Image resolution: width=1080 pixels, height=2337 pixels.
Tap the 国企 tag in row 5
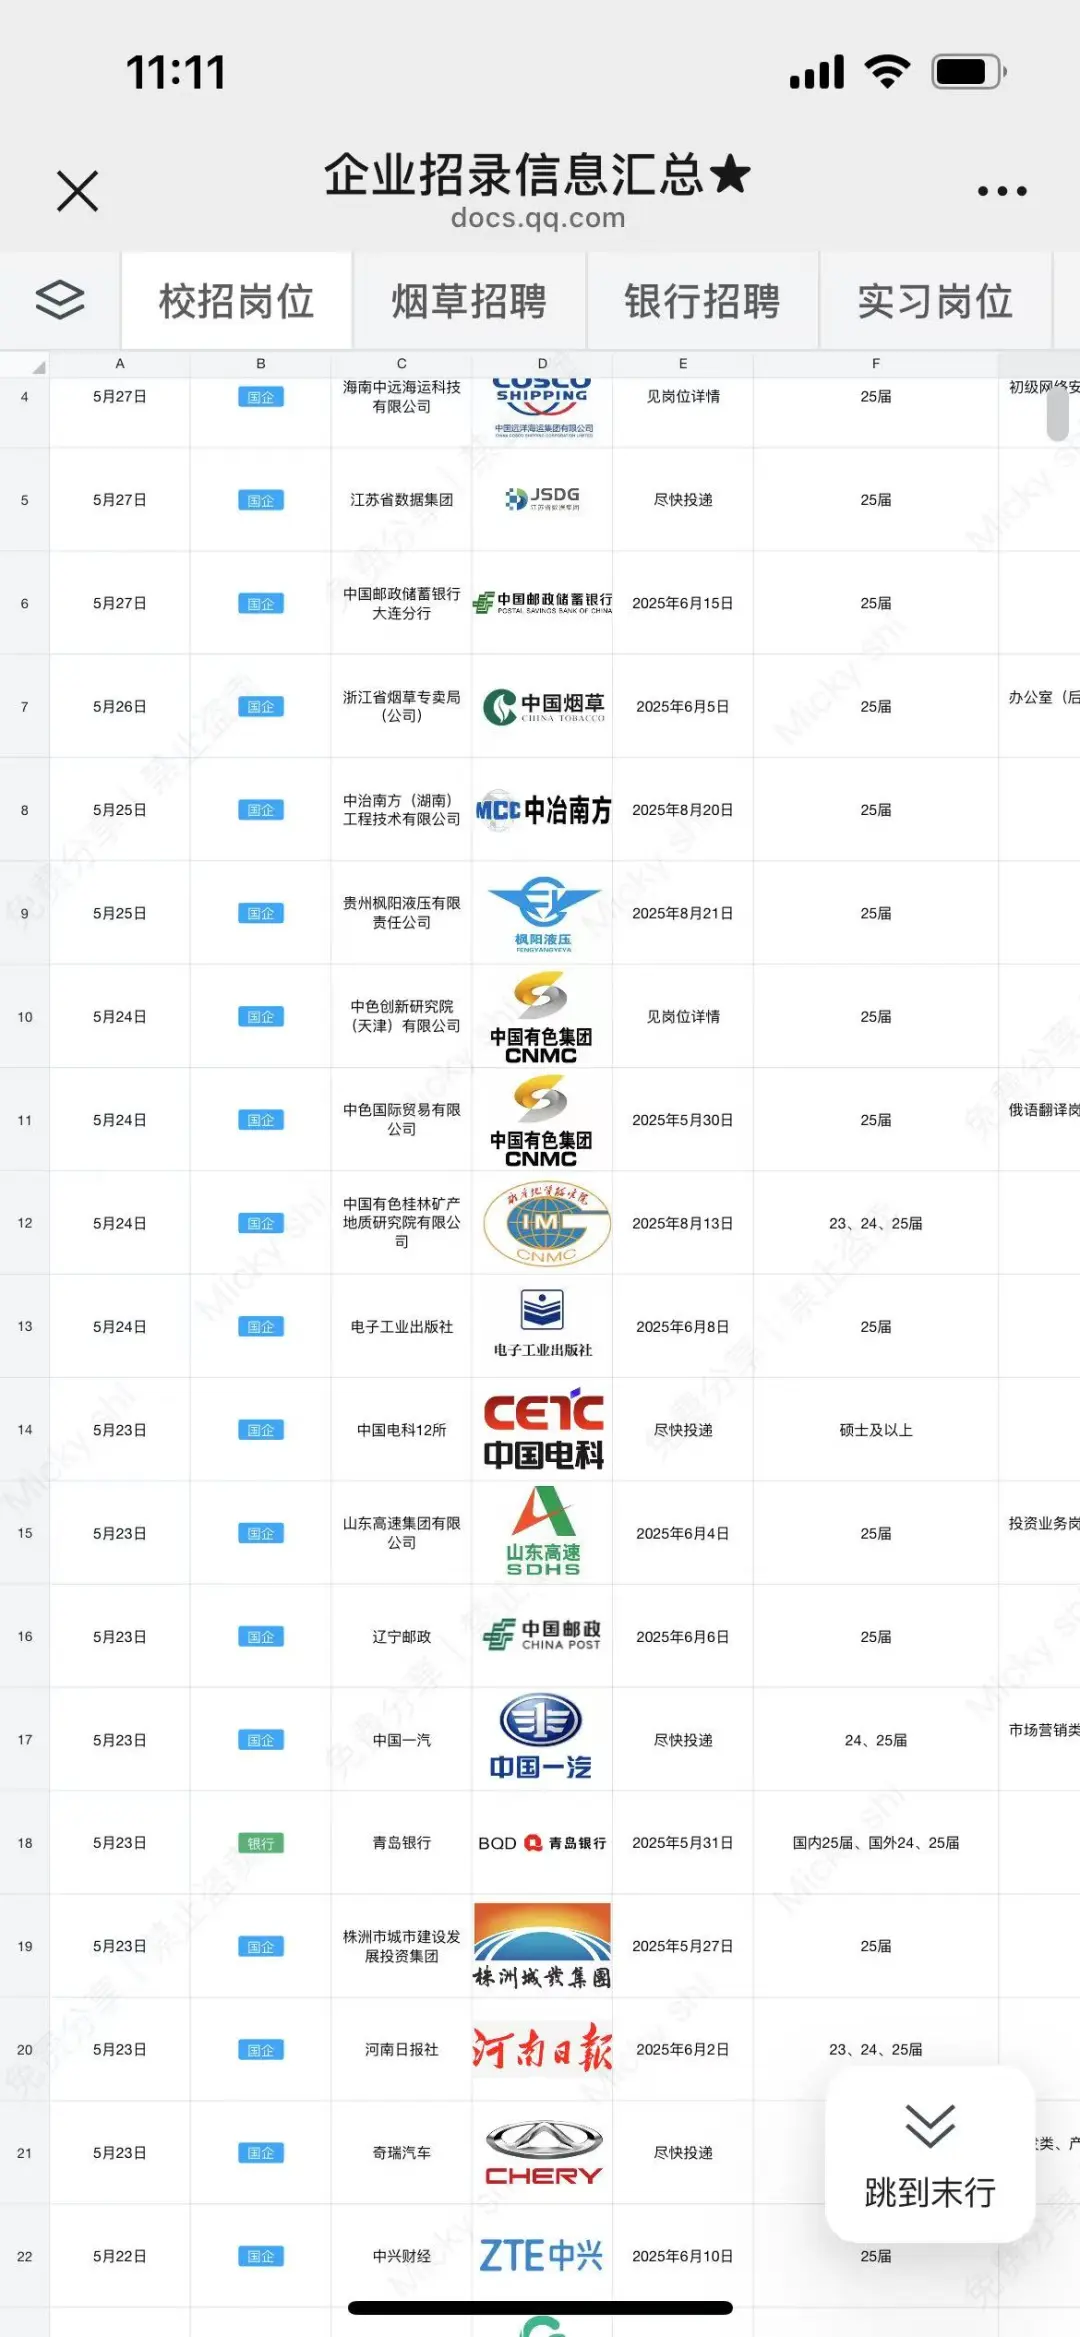(x=261, y=500)
